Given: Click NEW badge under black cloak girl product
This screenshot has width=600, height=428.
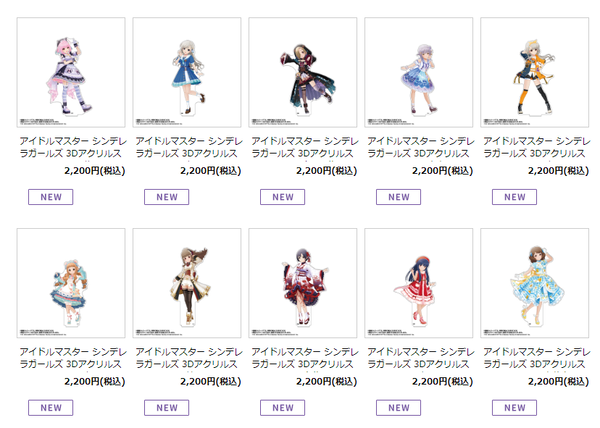Looking at the screenshot, I should [x=282, y=197].
